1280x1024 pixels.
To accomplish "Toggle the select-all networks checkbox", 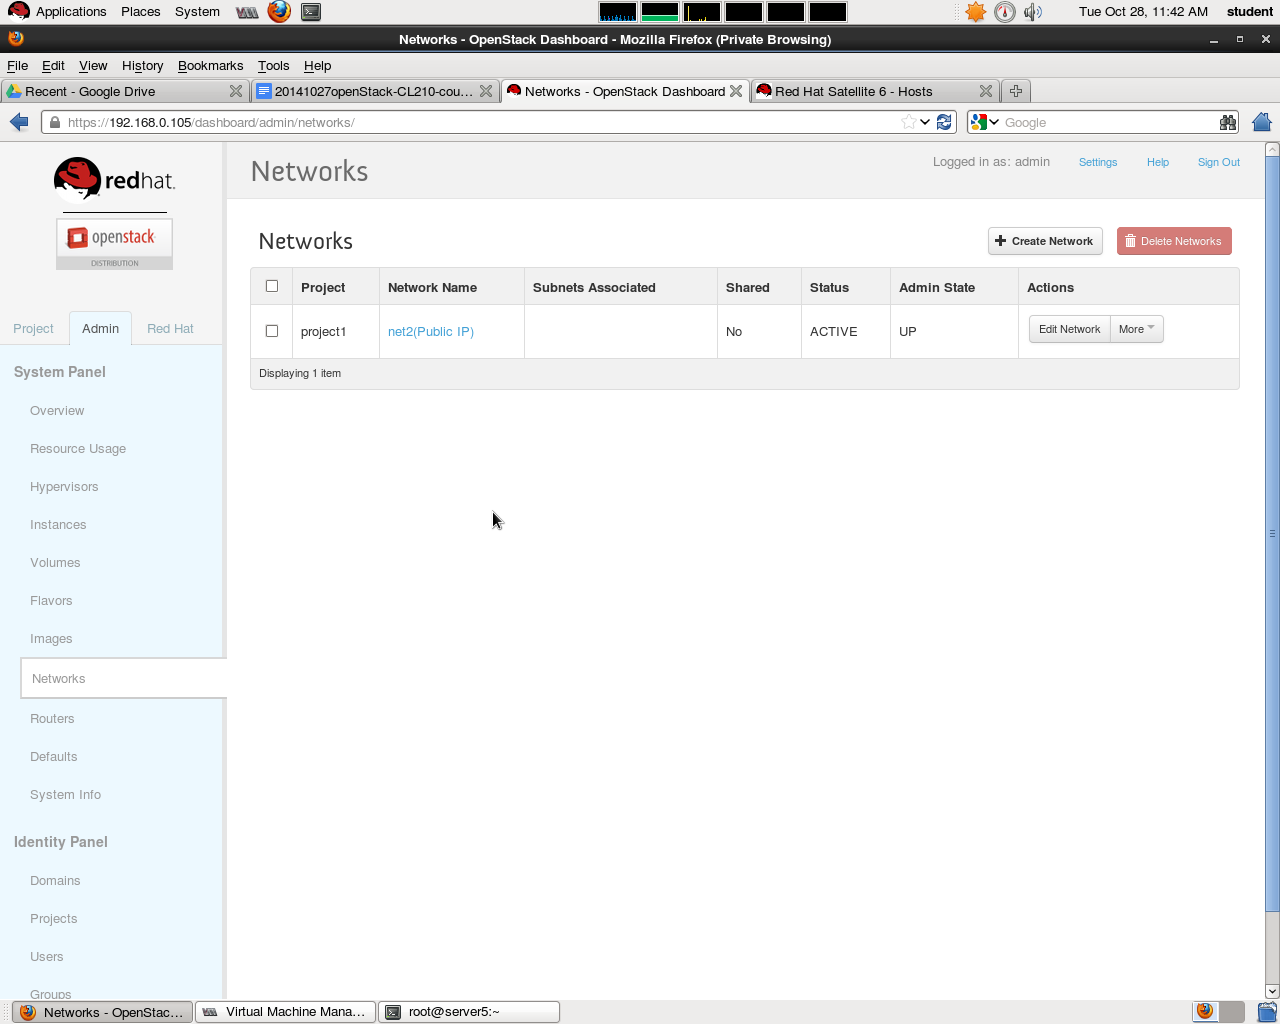I will (x=272, y=286).
